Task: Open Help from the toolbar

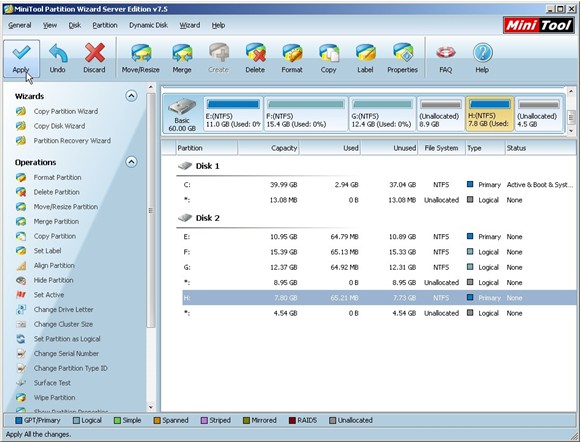Action: point(482,59)
